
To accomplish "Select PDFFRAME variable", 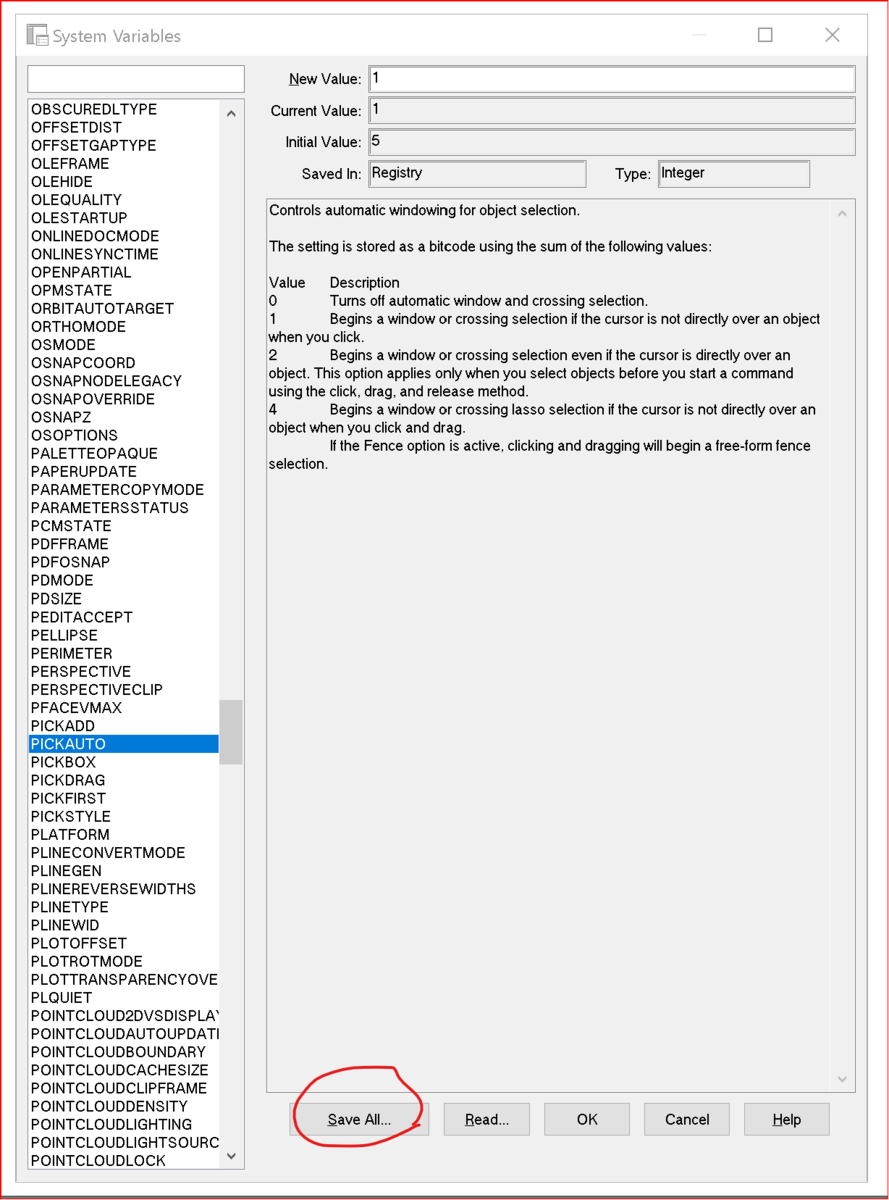I will [70, 544].
